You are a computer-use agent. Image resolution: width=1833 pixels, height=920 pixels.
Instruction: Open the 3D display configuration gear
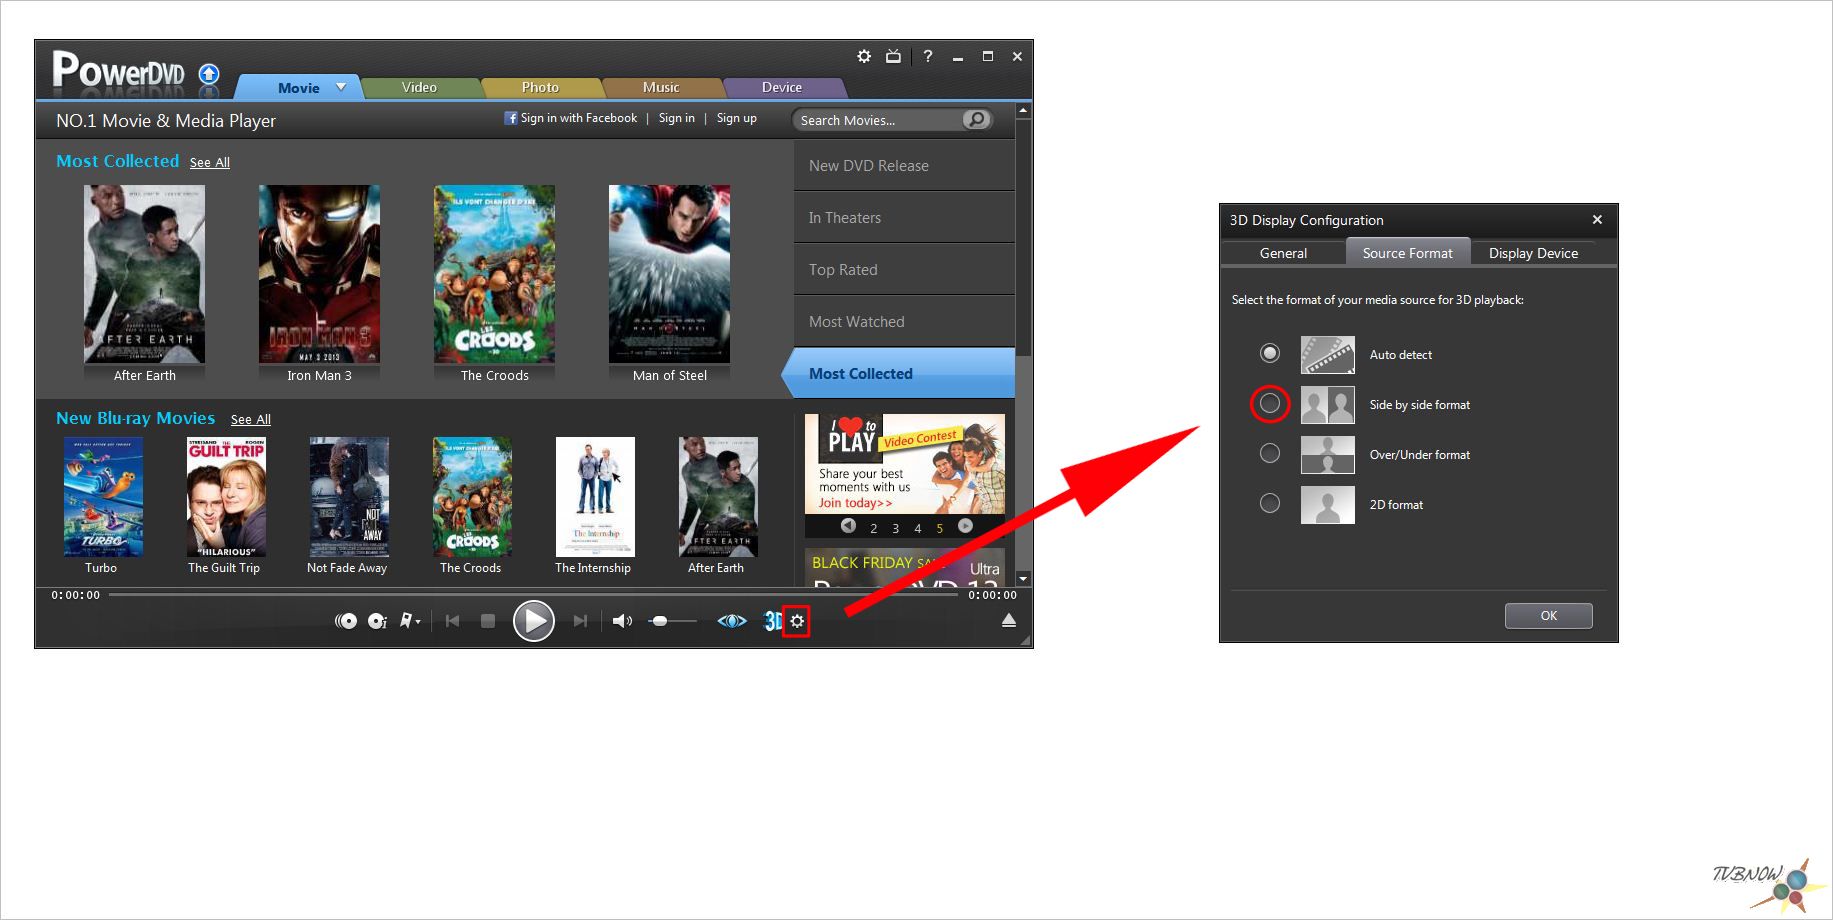pos(797,621)
